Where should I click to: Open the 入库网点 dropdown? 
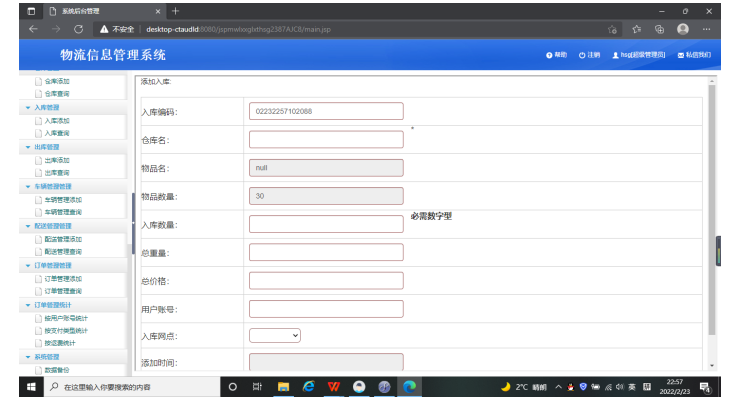[x=275, y=336]
